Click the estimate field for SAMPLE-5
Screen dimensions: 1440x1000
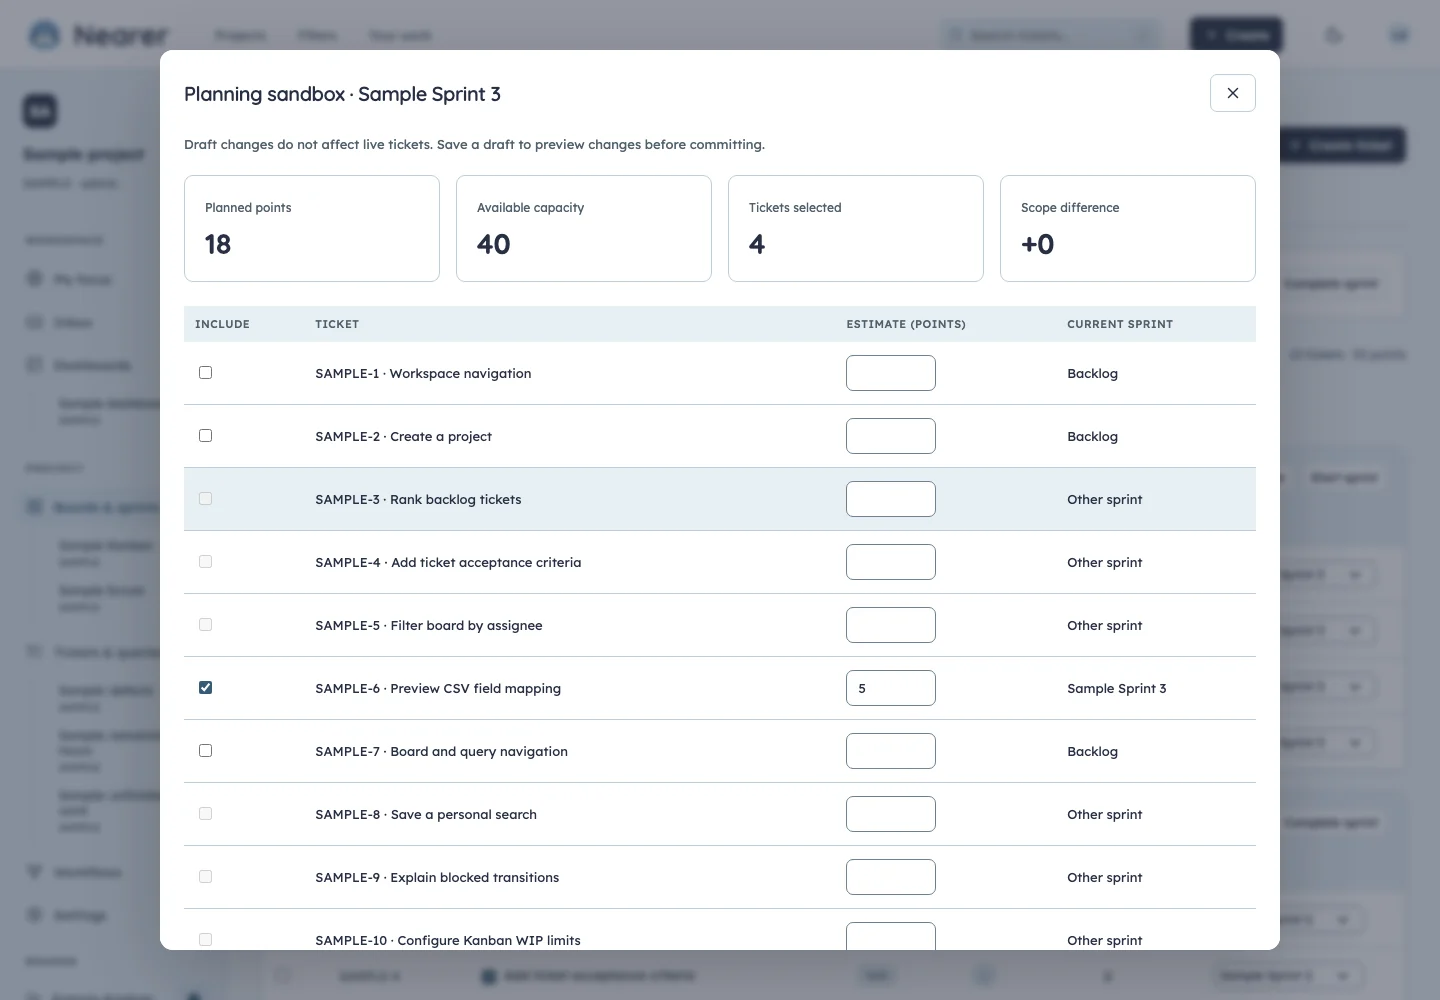[x=891, y=625]
